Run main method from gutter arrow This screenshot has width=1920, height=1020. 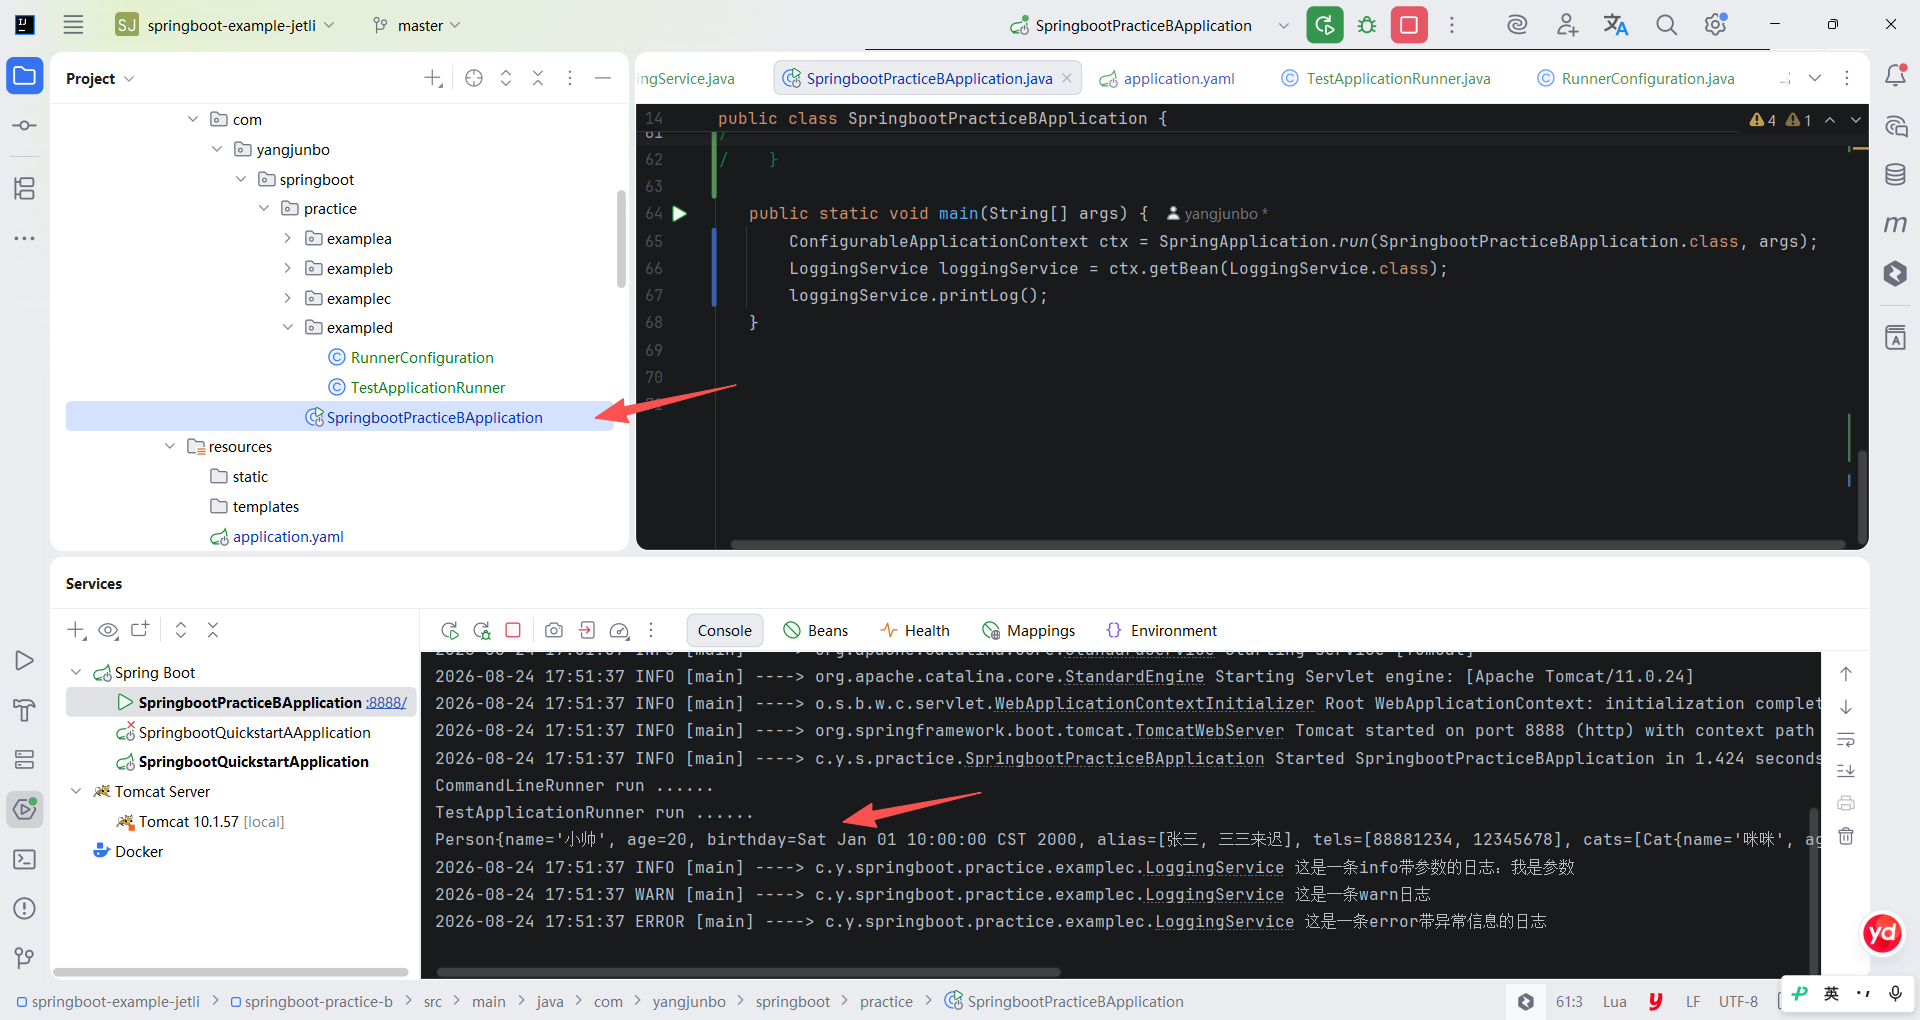pos(680,213)
